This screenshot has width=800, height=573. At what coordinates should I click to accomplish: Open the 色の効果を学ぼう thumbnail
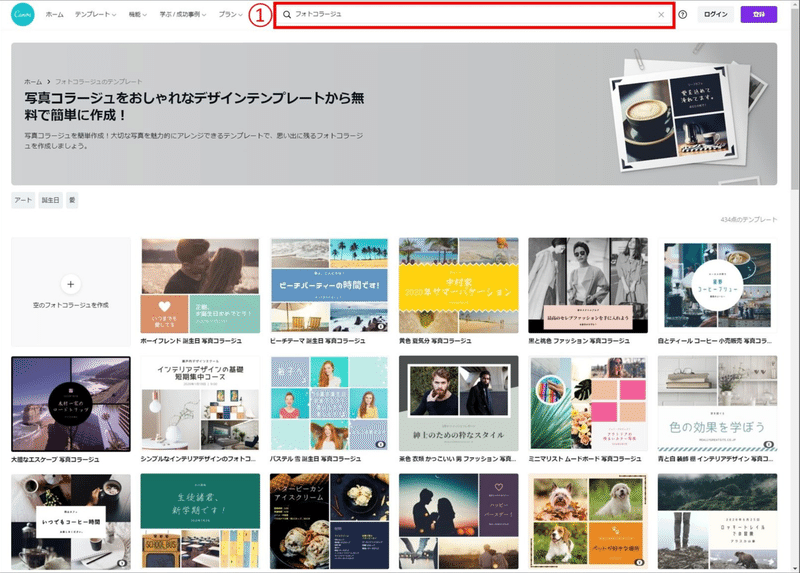[x=717, y=404]
